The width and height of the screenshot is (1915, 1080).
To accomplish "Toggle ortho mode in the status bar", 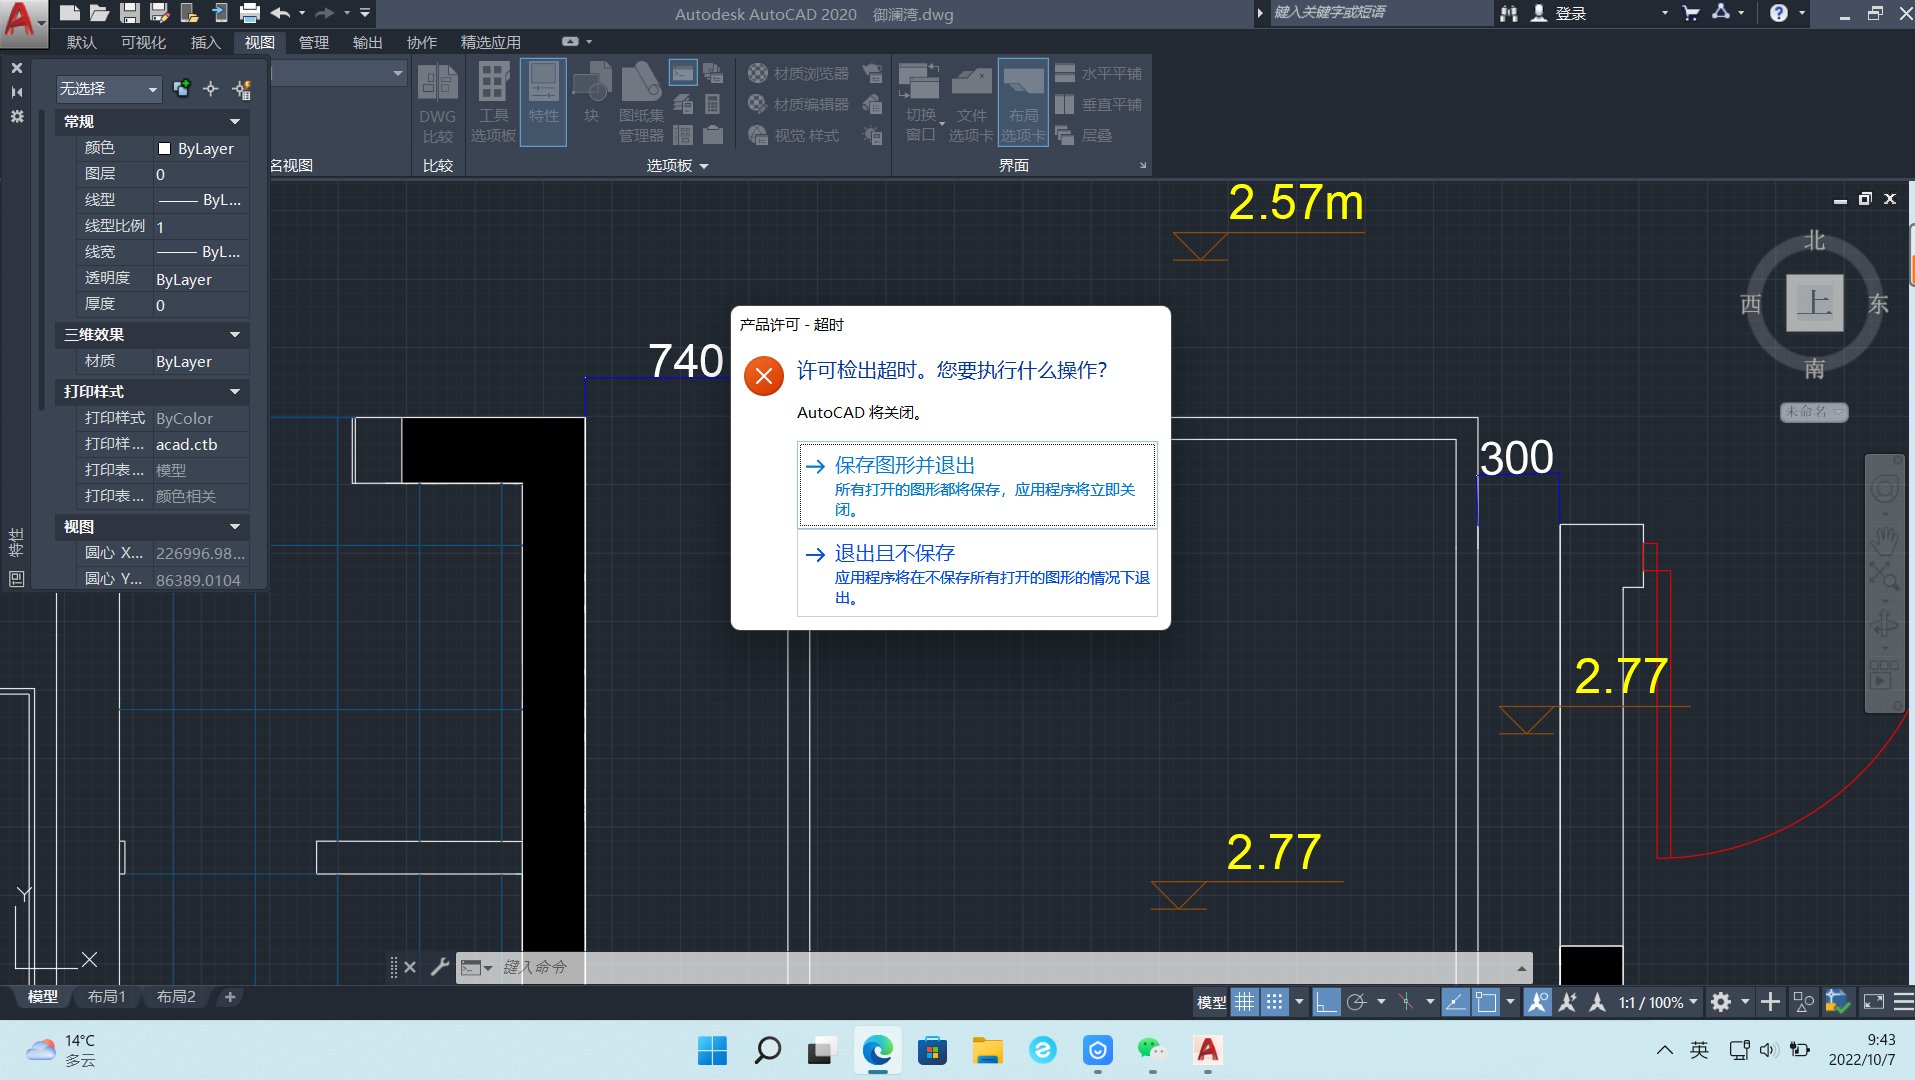I will (1327, 1001).
